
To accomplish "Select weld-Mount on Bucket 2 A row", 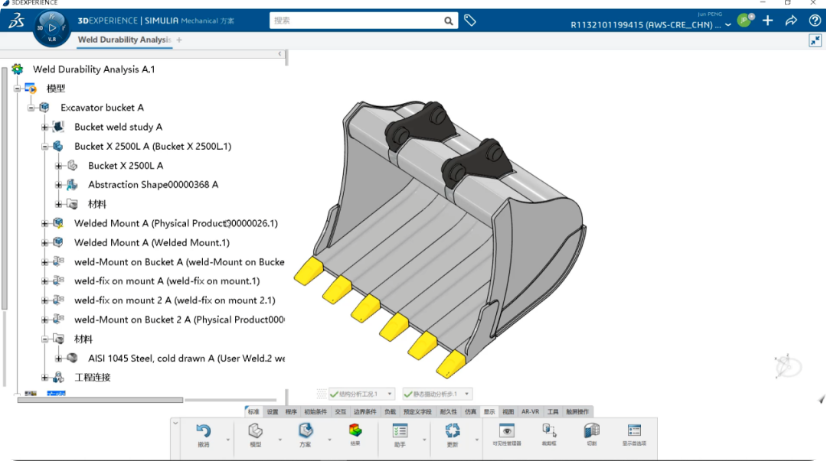I will click(179, 320).
